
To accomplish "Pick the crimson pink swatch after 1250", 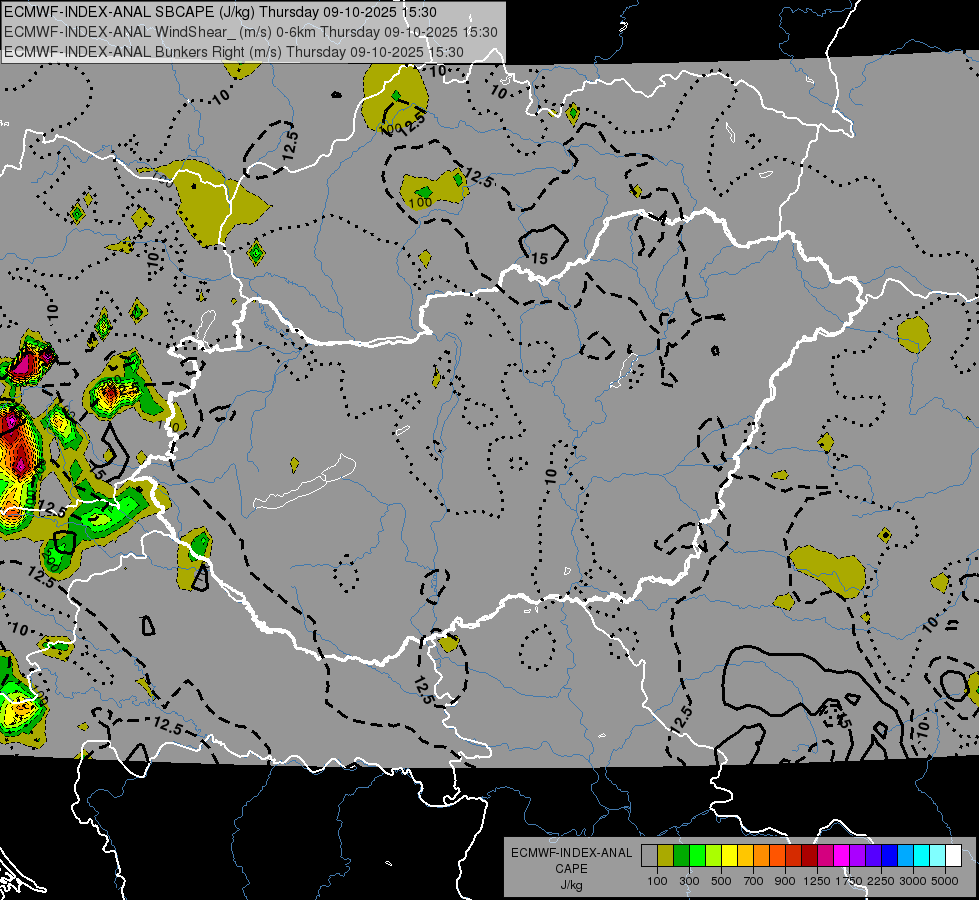I will [825, 856].
